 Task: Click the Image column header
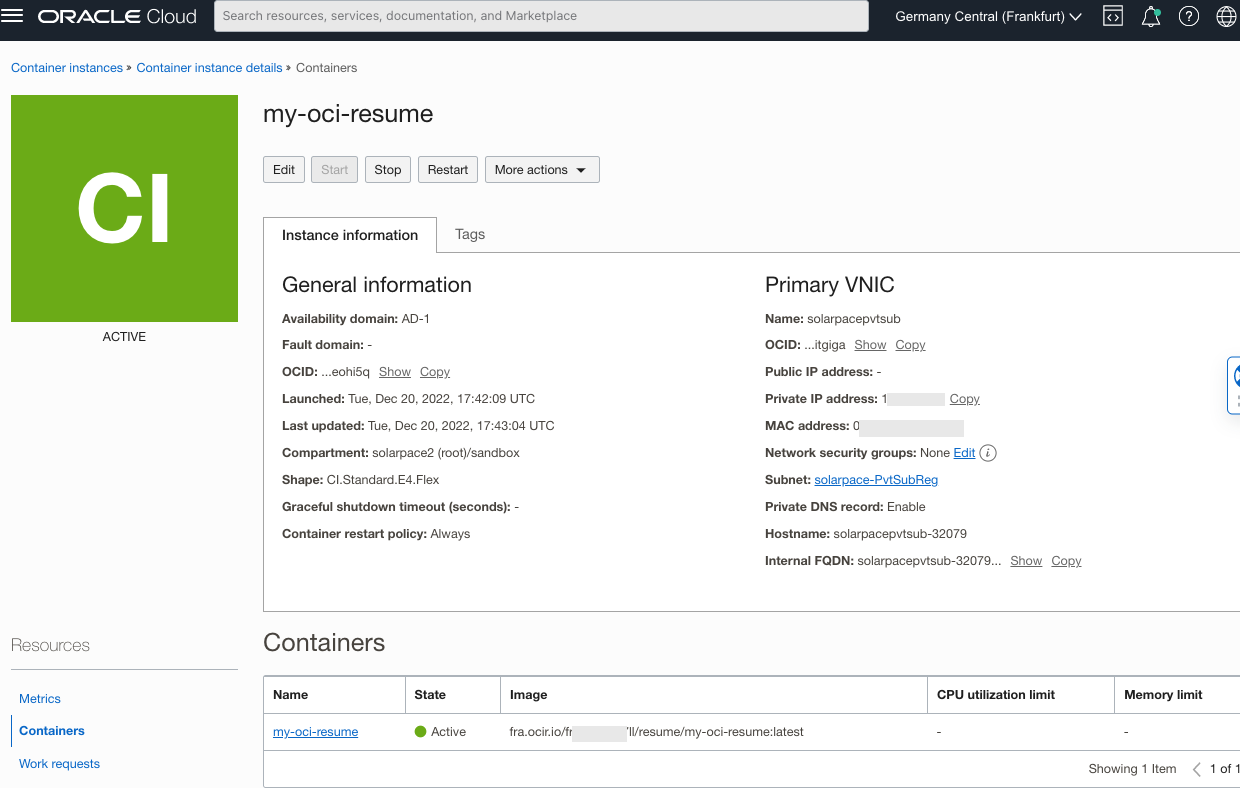click(x=714, y=695)
